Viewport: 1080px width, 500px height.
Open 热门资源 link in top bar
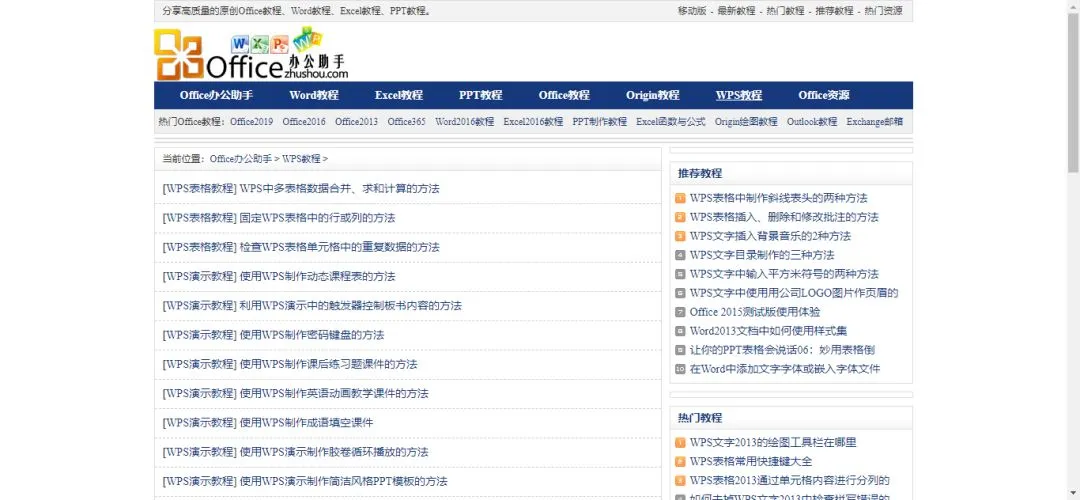click(883, 11)
